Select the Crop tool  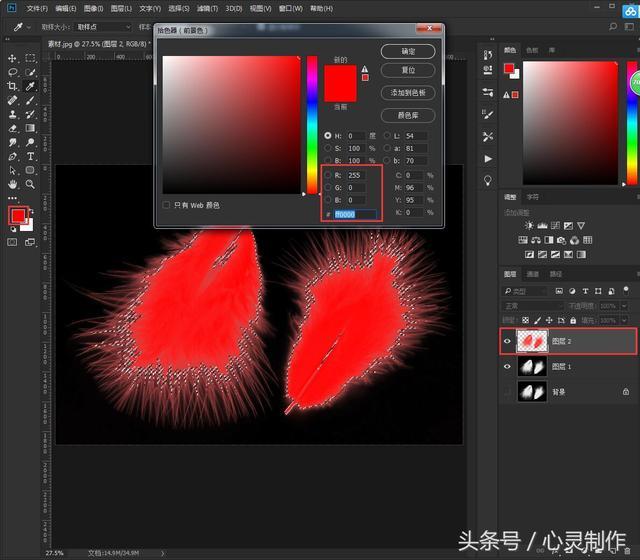(12, 86)
